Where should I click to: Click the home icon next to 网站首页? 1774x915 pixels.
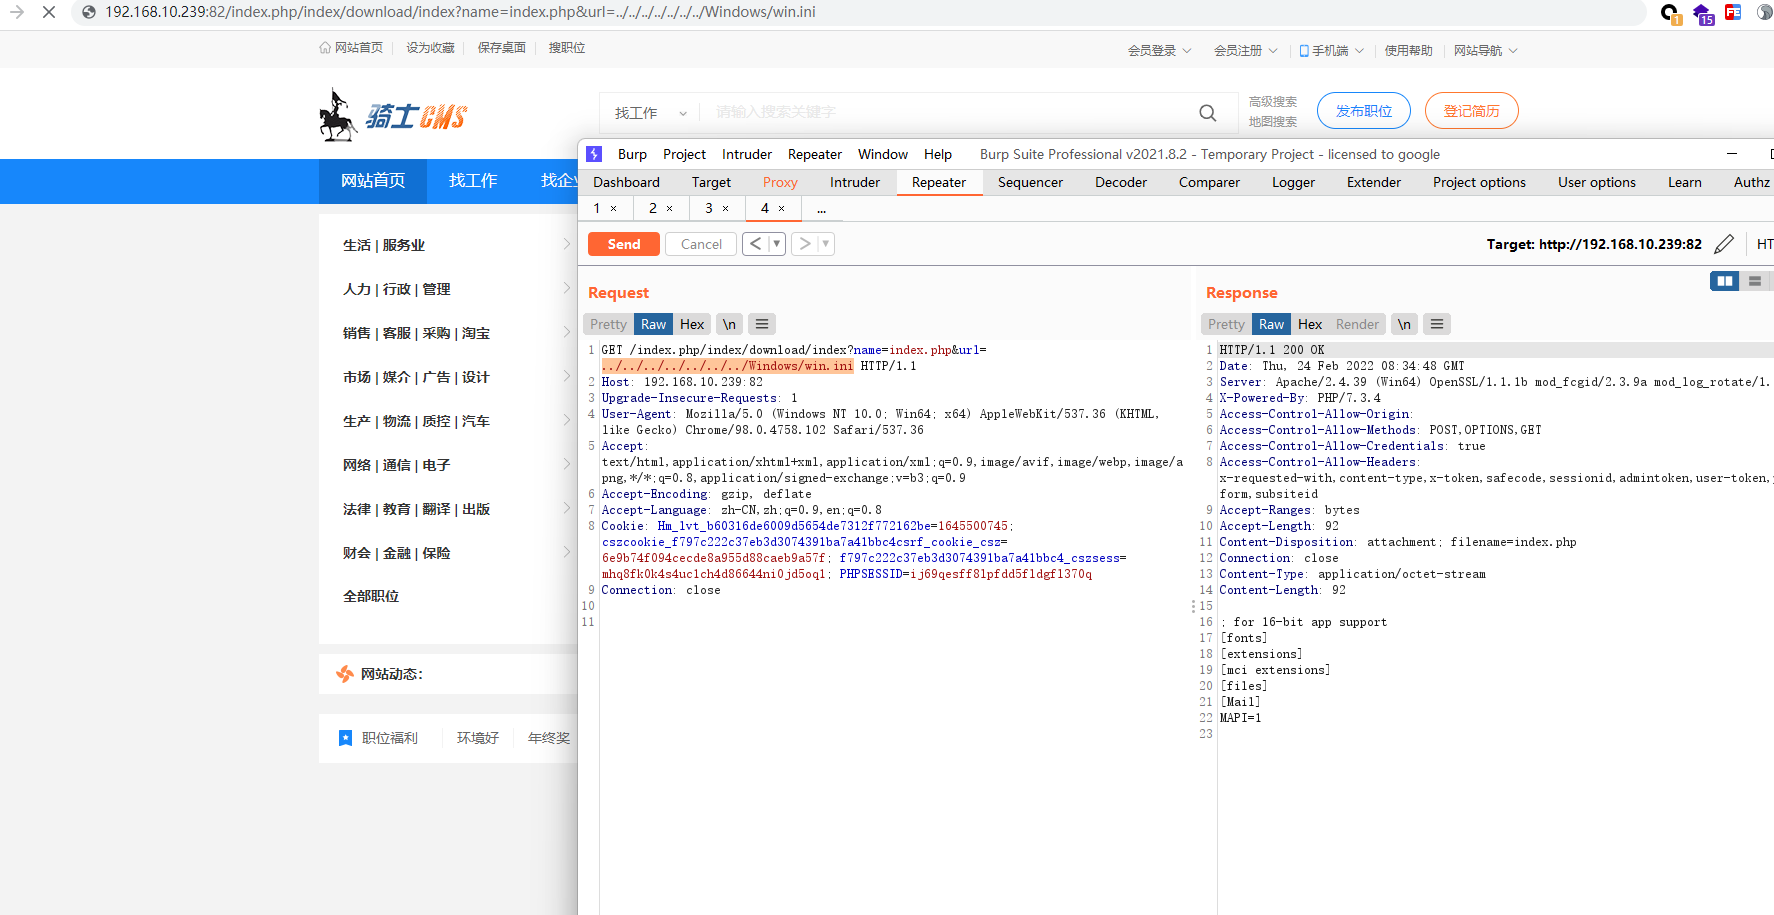pos(325,47)
